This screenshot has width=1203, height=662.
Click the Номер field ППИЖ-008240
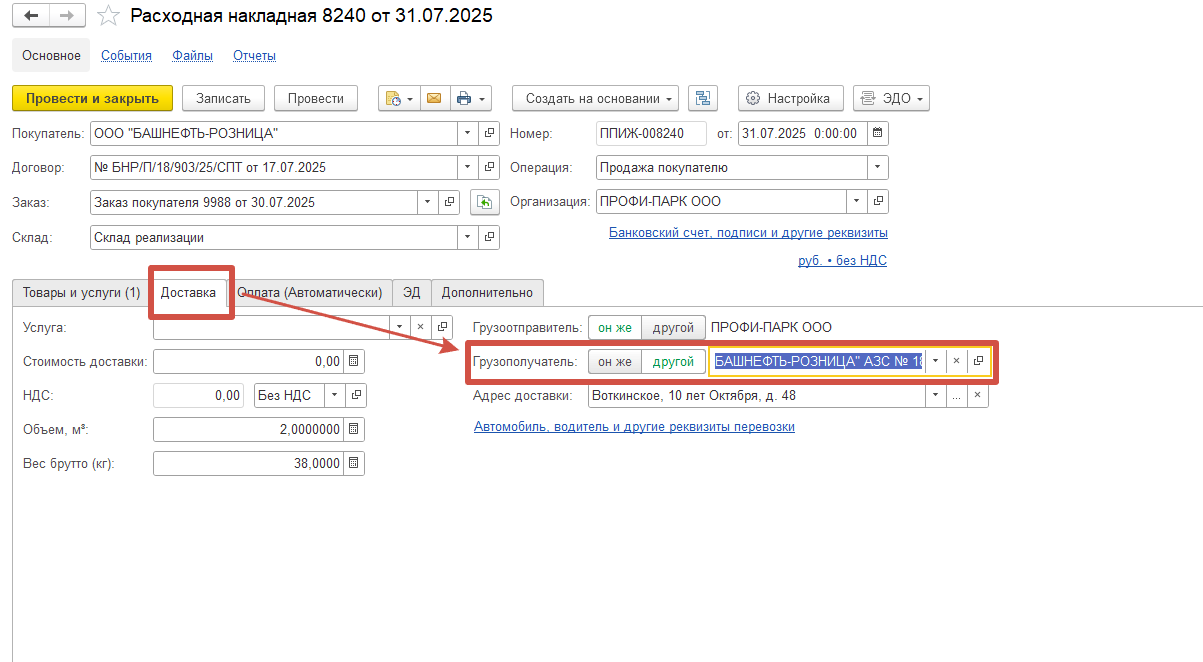(650, 133)
